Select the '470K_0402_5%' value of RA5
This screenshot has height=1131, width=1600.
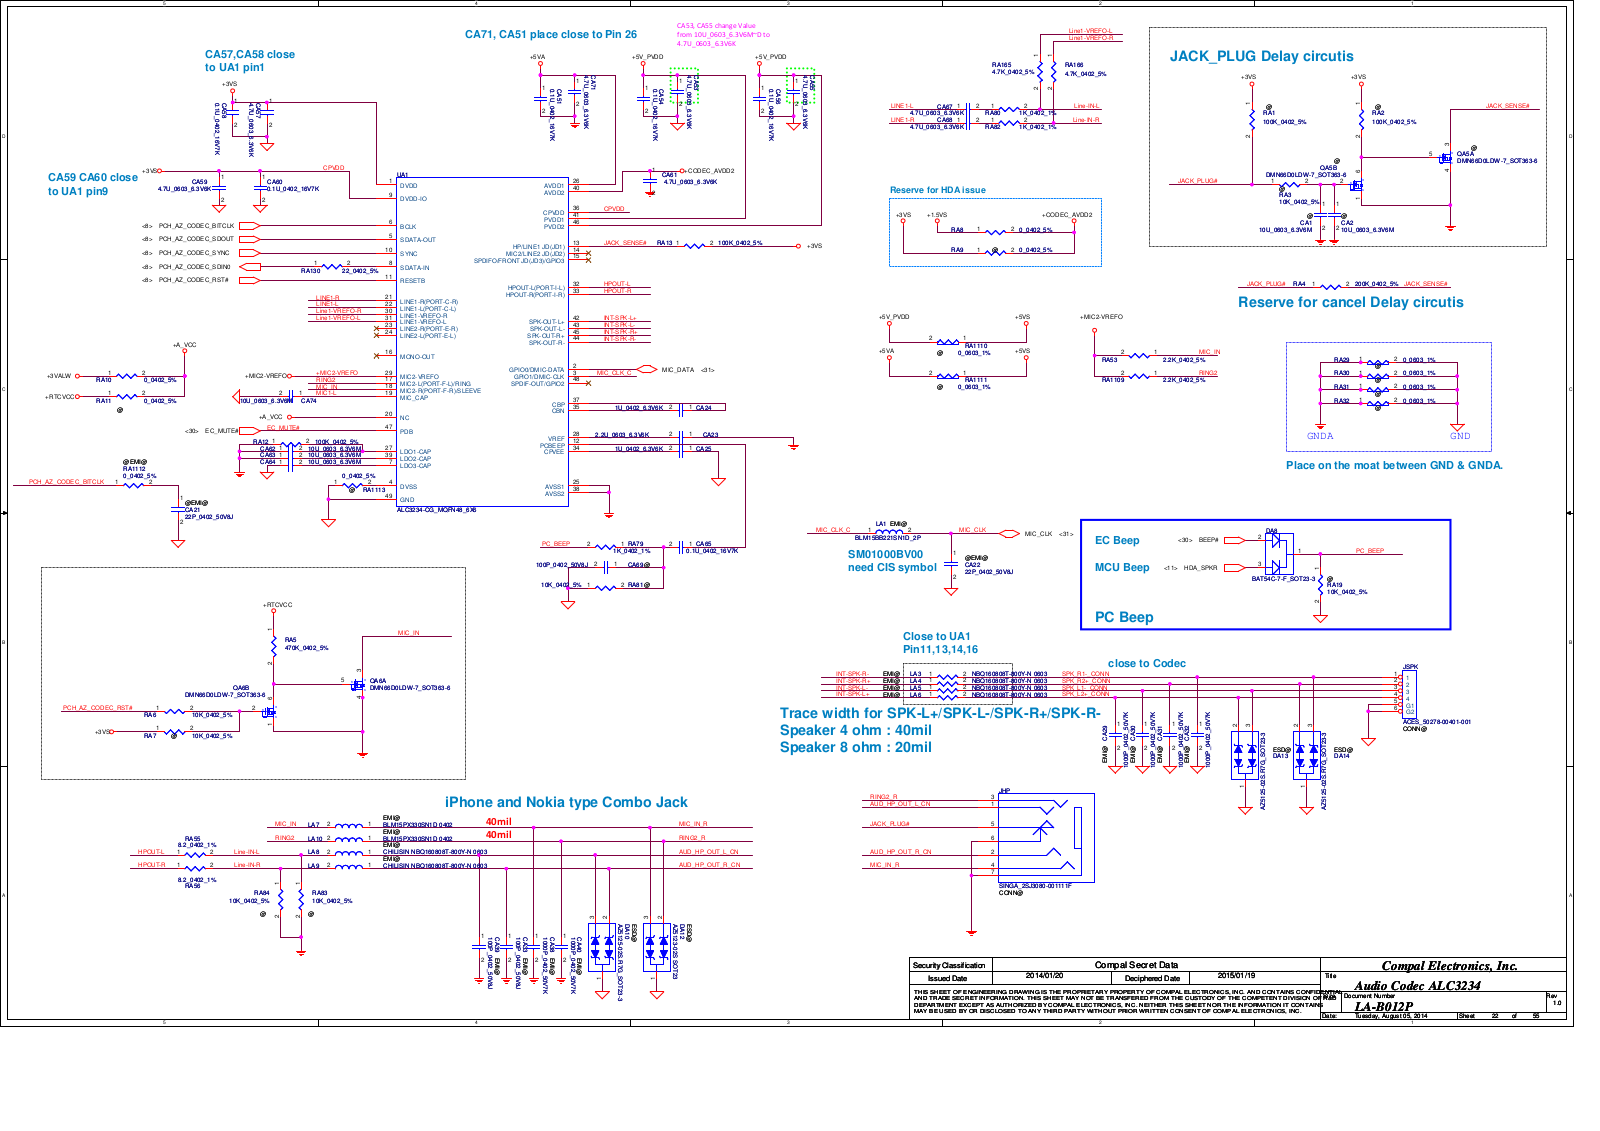pos(307,648)
